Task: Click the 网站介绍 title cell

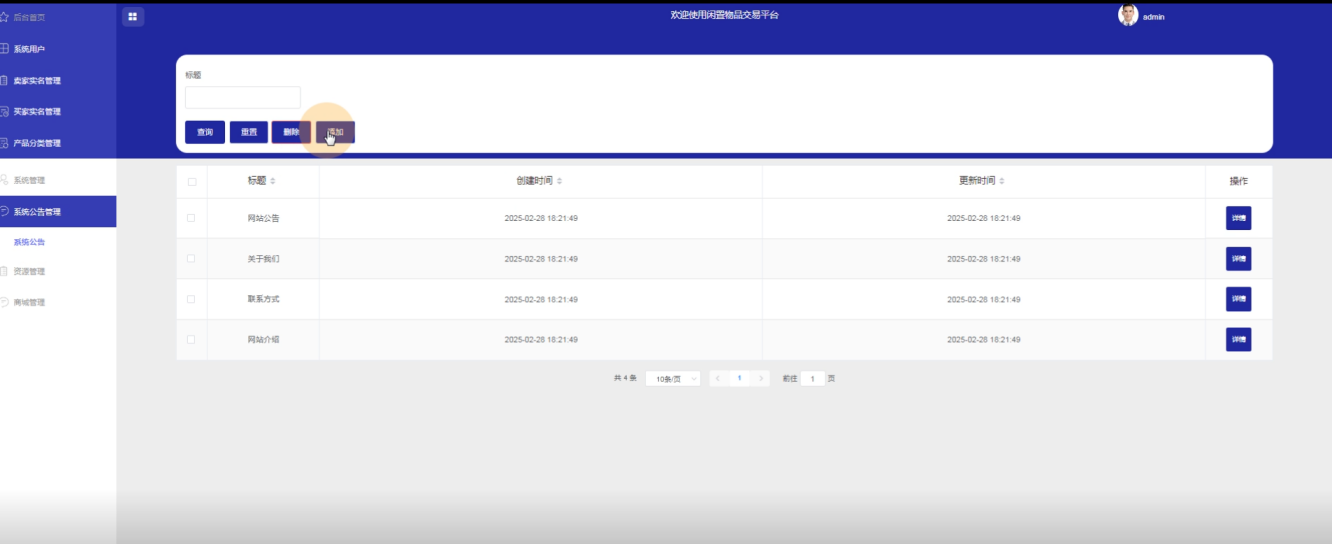Action: (x=263, y=339)
